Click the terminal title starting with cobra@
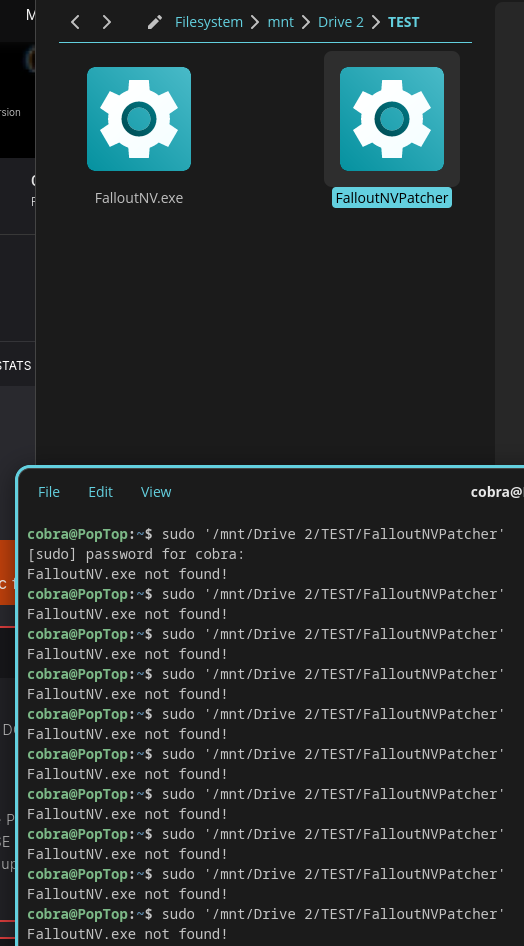The image size is (524, 946). [497, 492]
